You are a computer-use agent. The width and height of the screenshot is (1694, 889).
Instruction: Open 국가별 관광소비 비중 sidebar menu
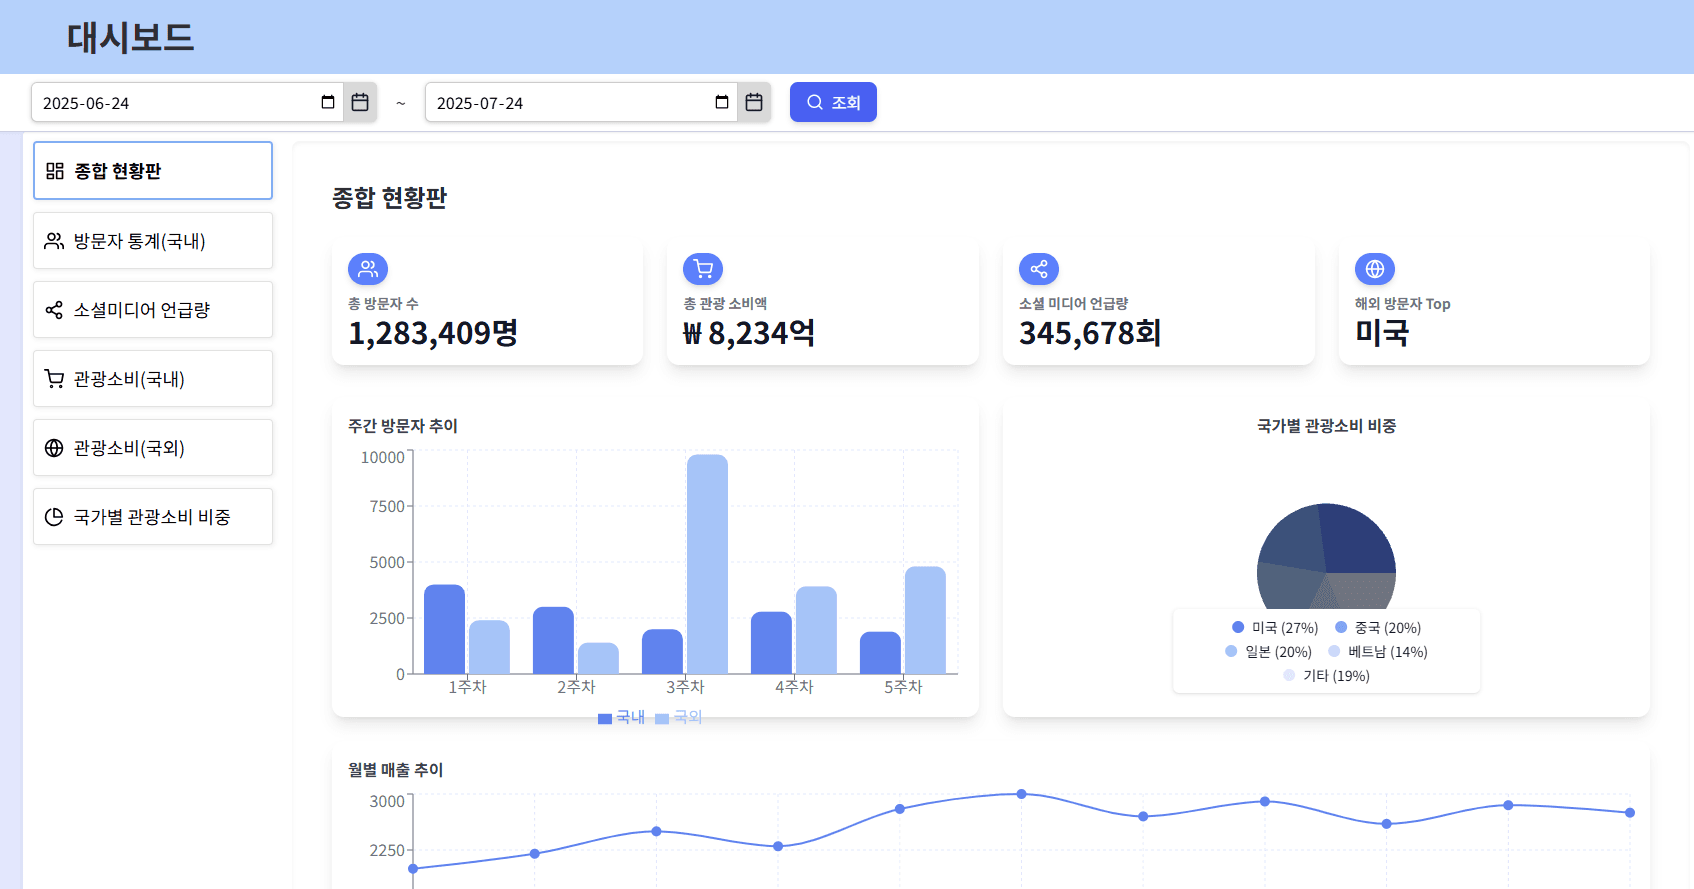[x=153, y=516]
